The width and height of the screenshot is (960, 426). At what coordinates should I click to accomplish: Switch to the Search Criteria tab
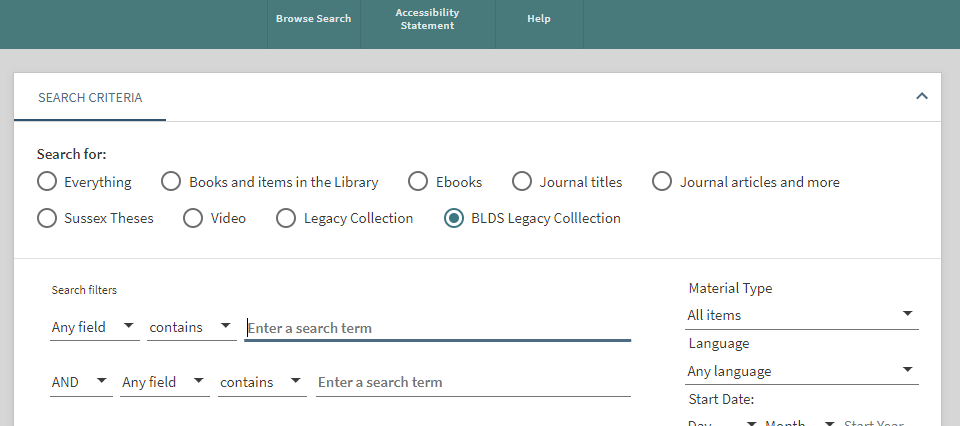[90, 98]
